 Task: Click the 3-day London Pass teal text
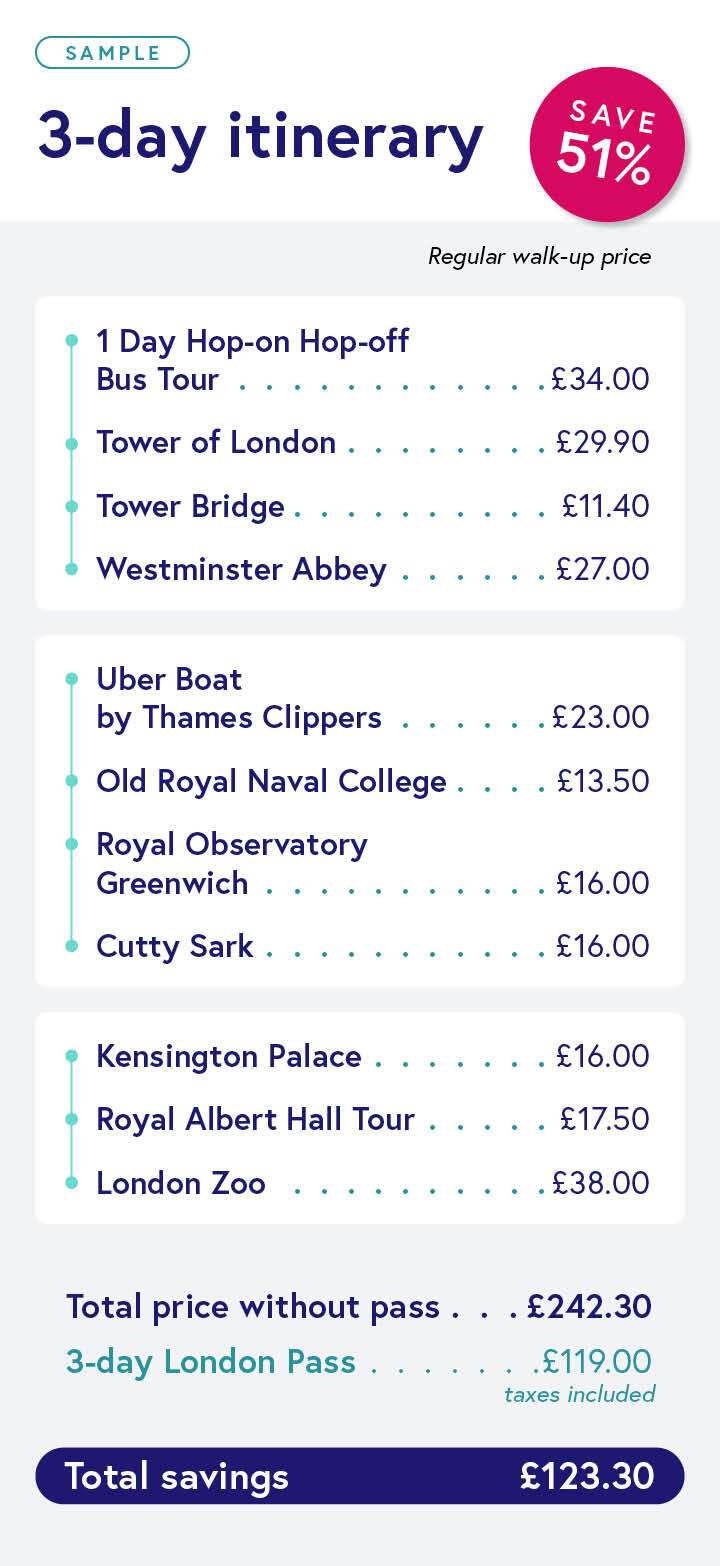[211, 1362]
